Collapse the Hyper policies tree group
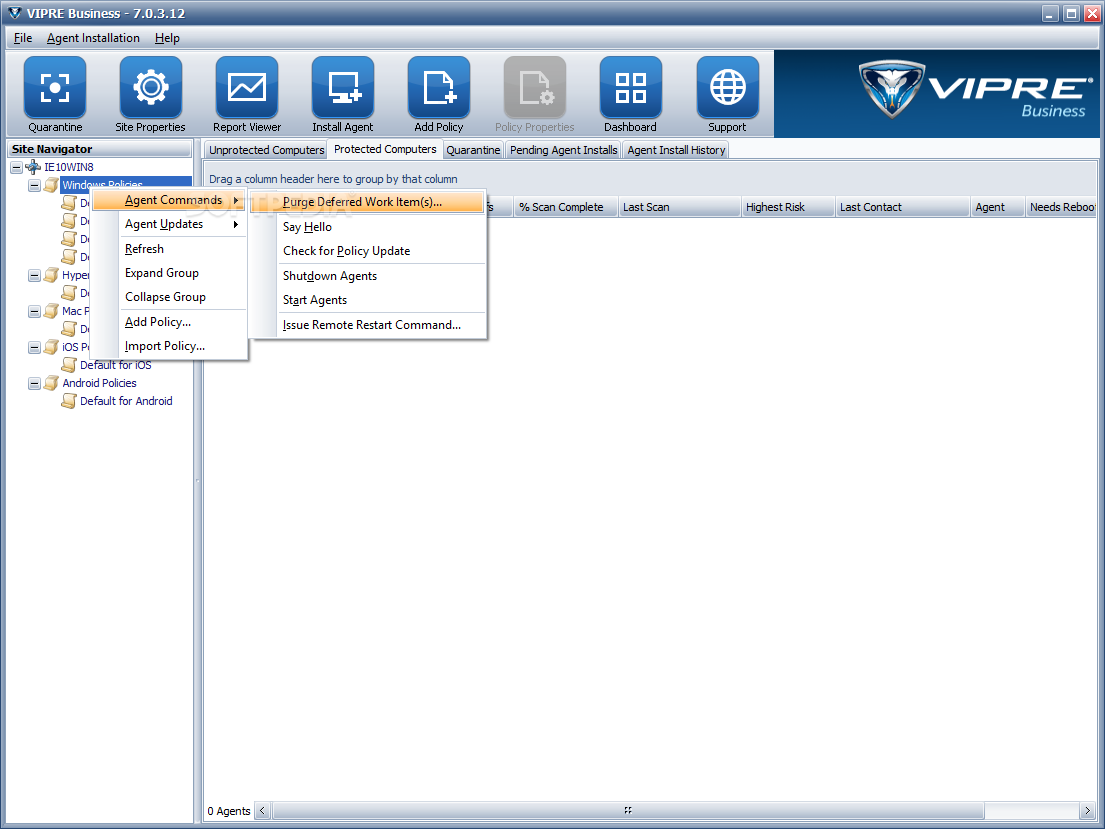This screenshot has height=829, width=1105. pyautogui.click(x=34, y=276)
